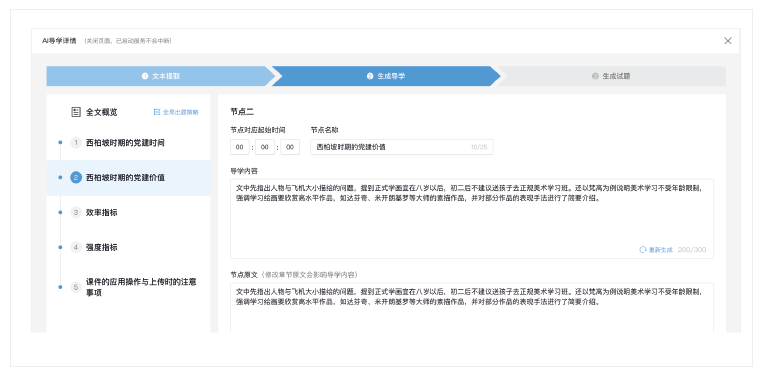Open the 生成试题 step
This screenshot has height=380, width=760.
[x=611, y=76]
